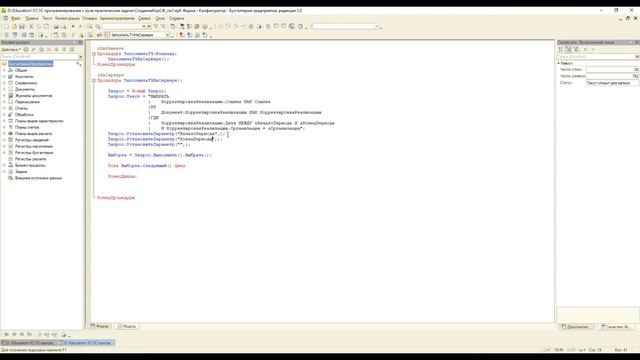Select the БухгалтерияПредприятия root node
The height and width of the screenshot is (360, 640).
point(31,64)
